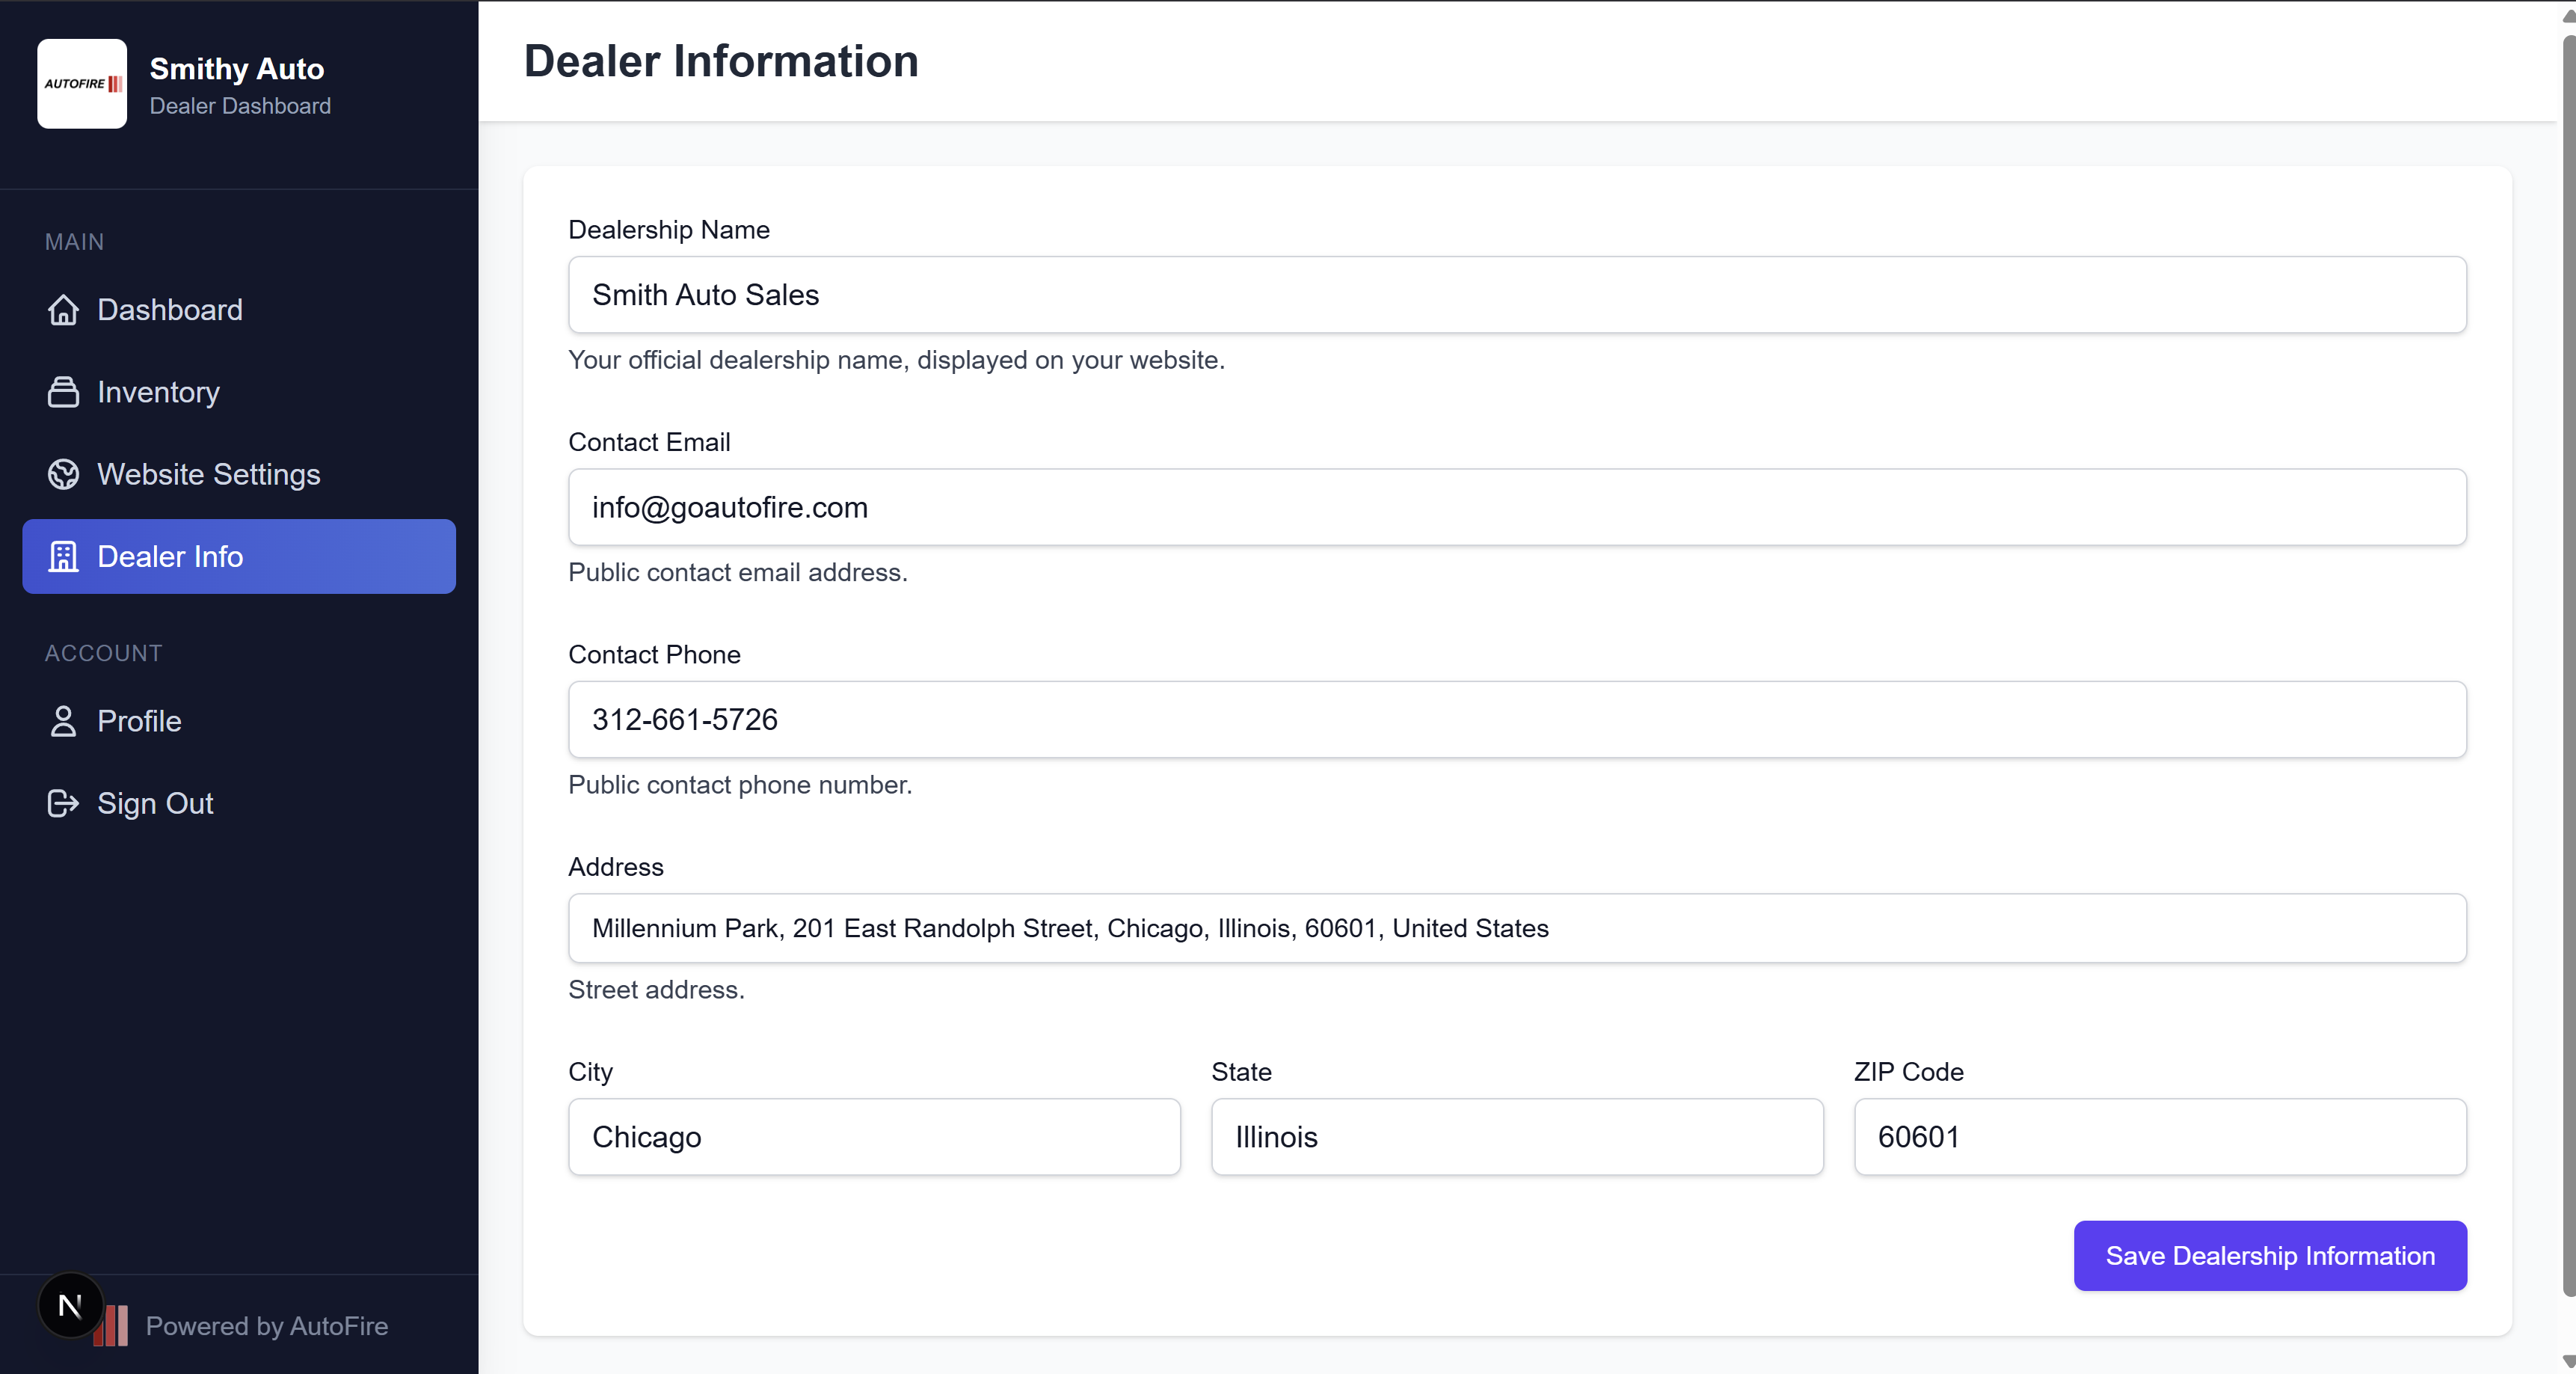The image size is (2576, 1374).
Task: Click the Inventory car icon
Action: (x=63, y=392)
